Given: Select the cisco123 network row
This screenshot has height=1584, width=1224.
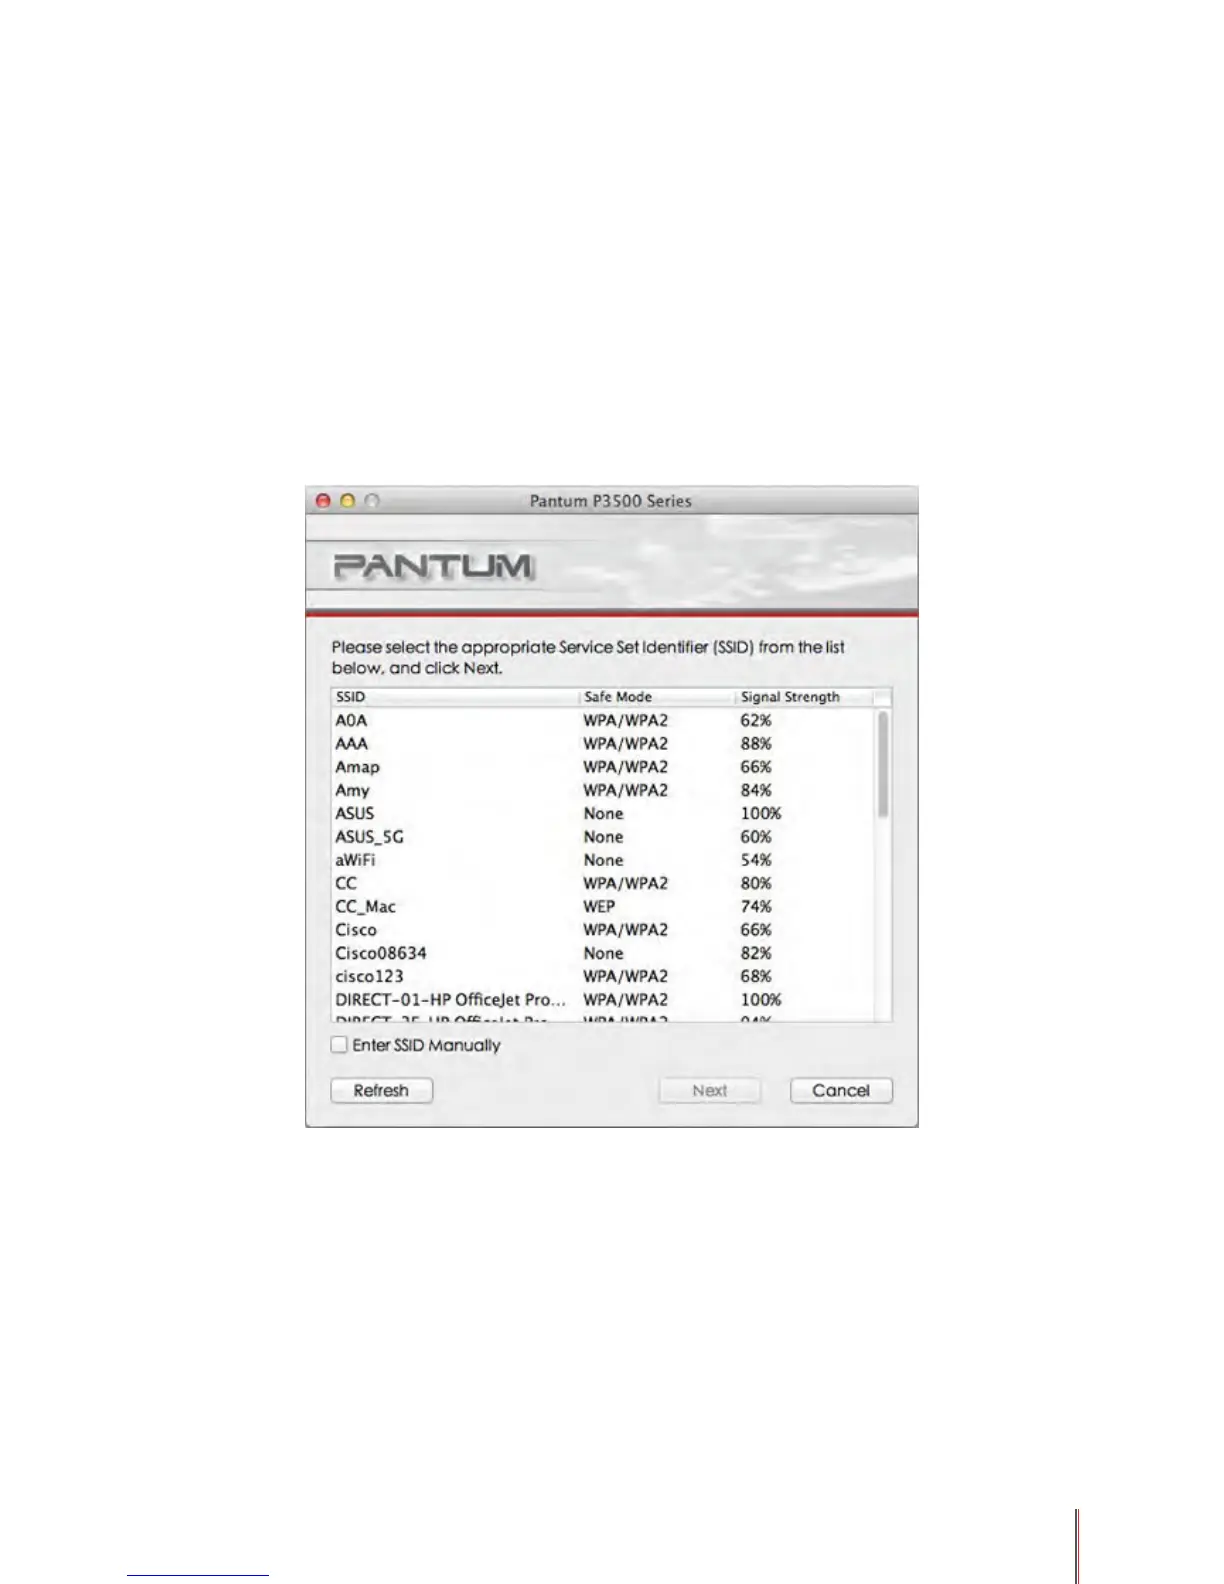Looking at the screenshot, I should (x=604, y=976).
